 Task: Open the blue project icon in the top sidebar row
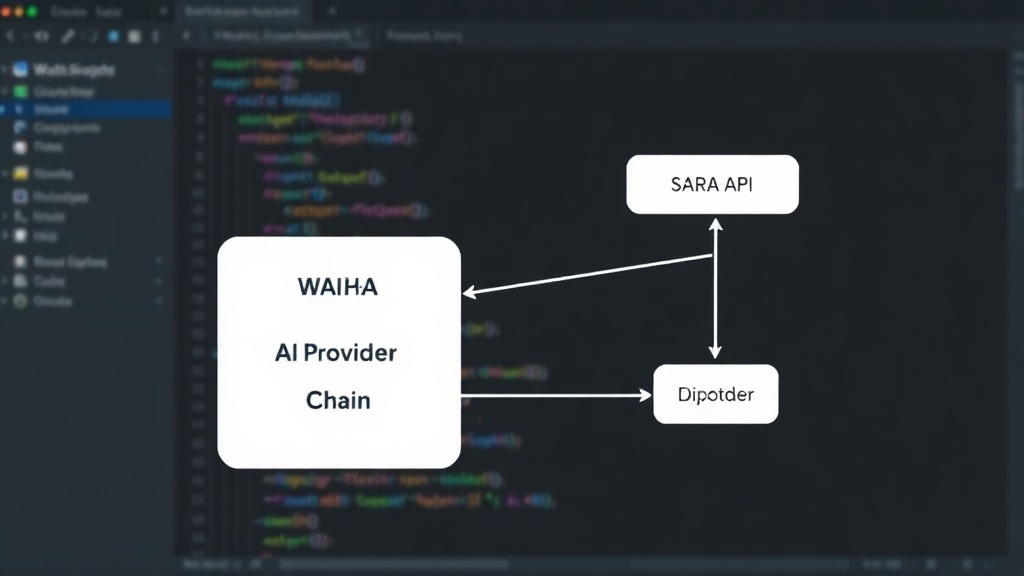pos(20,69)
